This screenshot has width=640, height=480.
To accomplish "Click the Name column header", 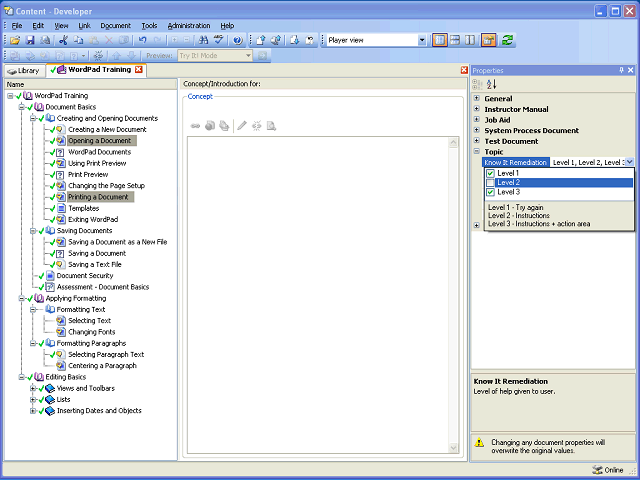I will [90, 84].
